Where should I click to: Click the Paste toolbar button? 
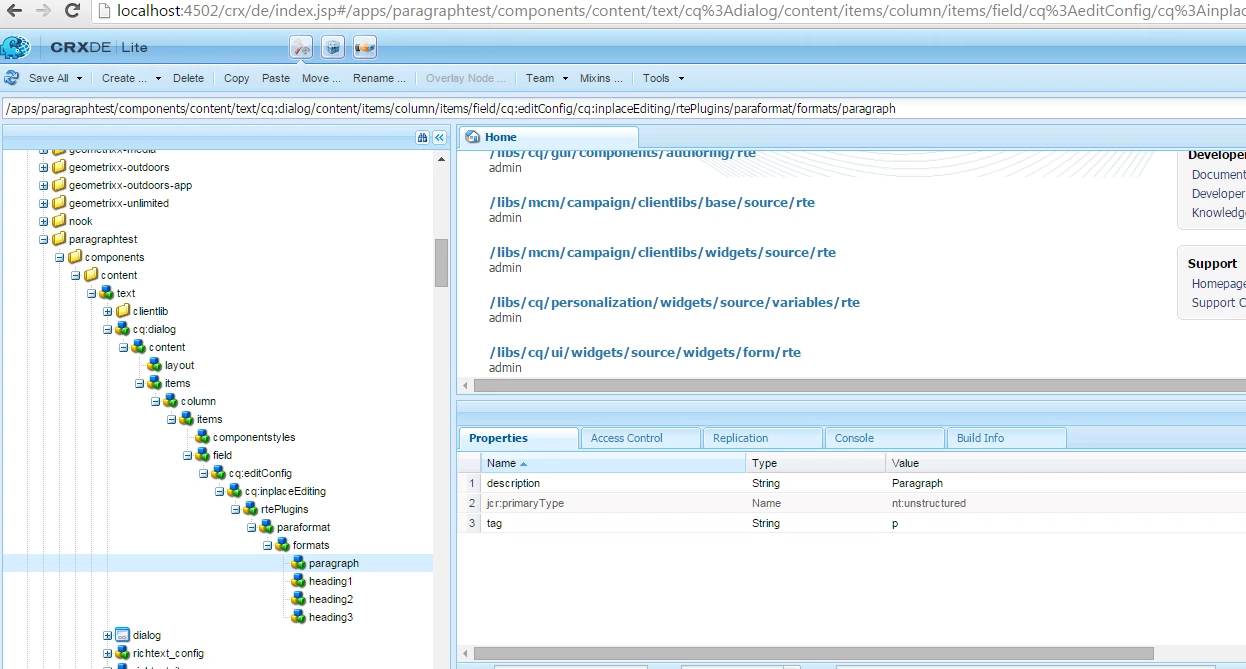pyautogui.click(x=276, y=78)
